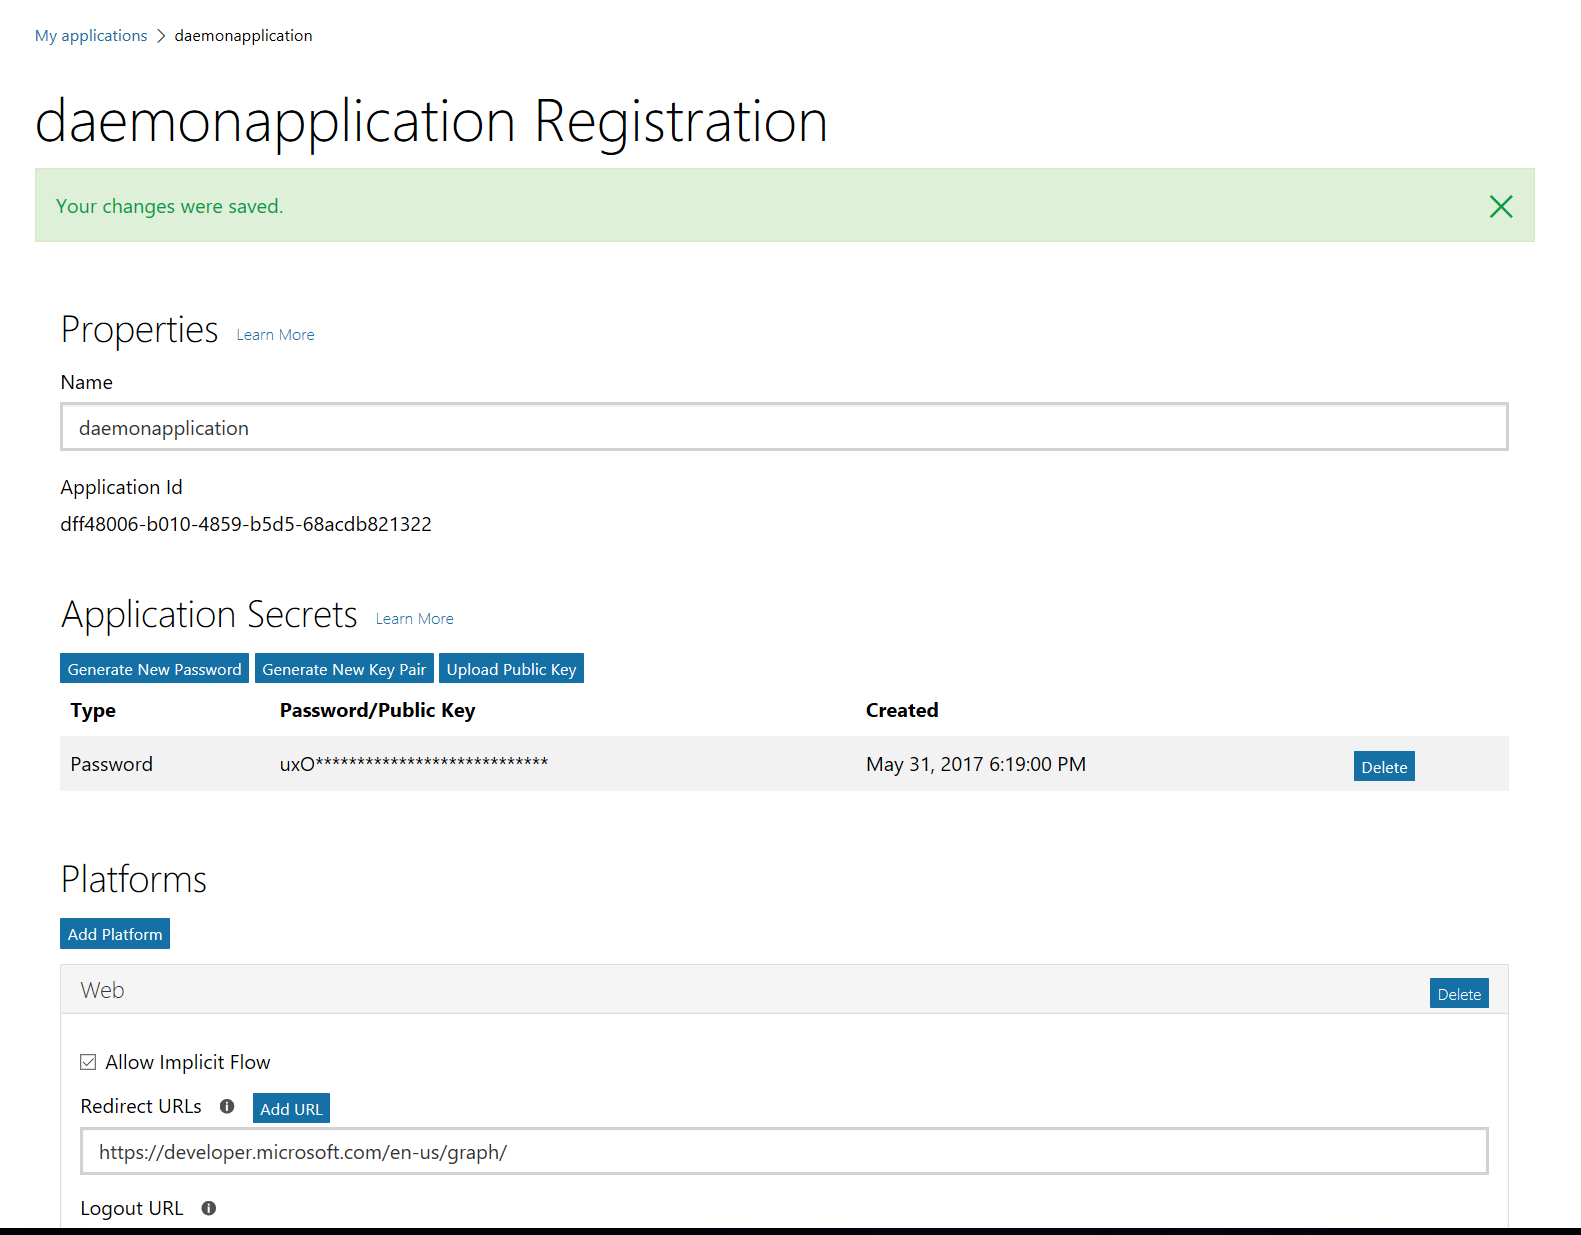Click Upload Public Key button
This screenshot has width=1581, height=1235.
pos(511,669)
